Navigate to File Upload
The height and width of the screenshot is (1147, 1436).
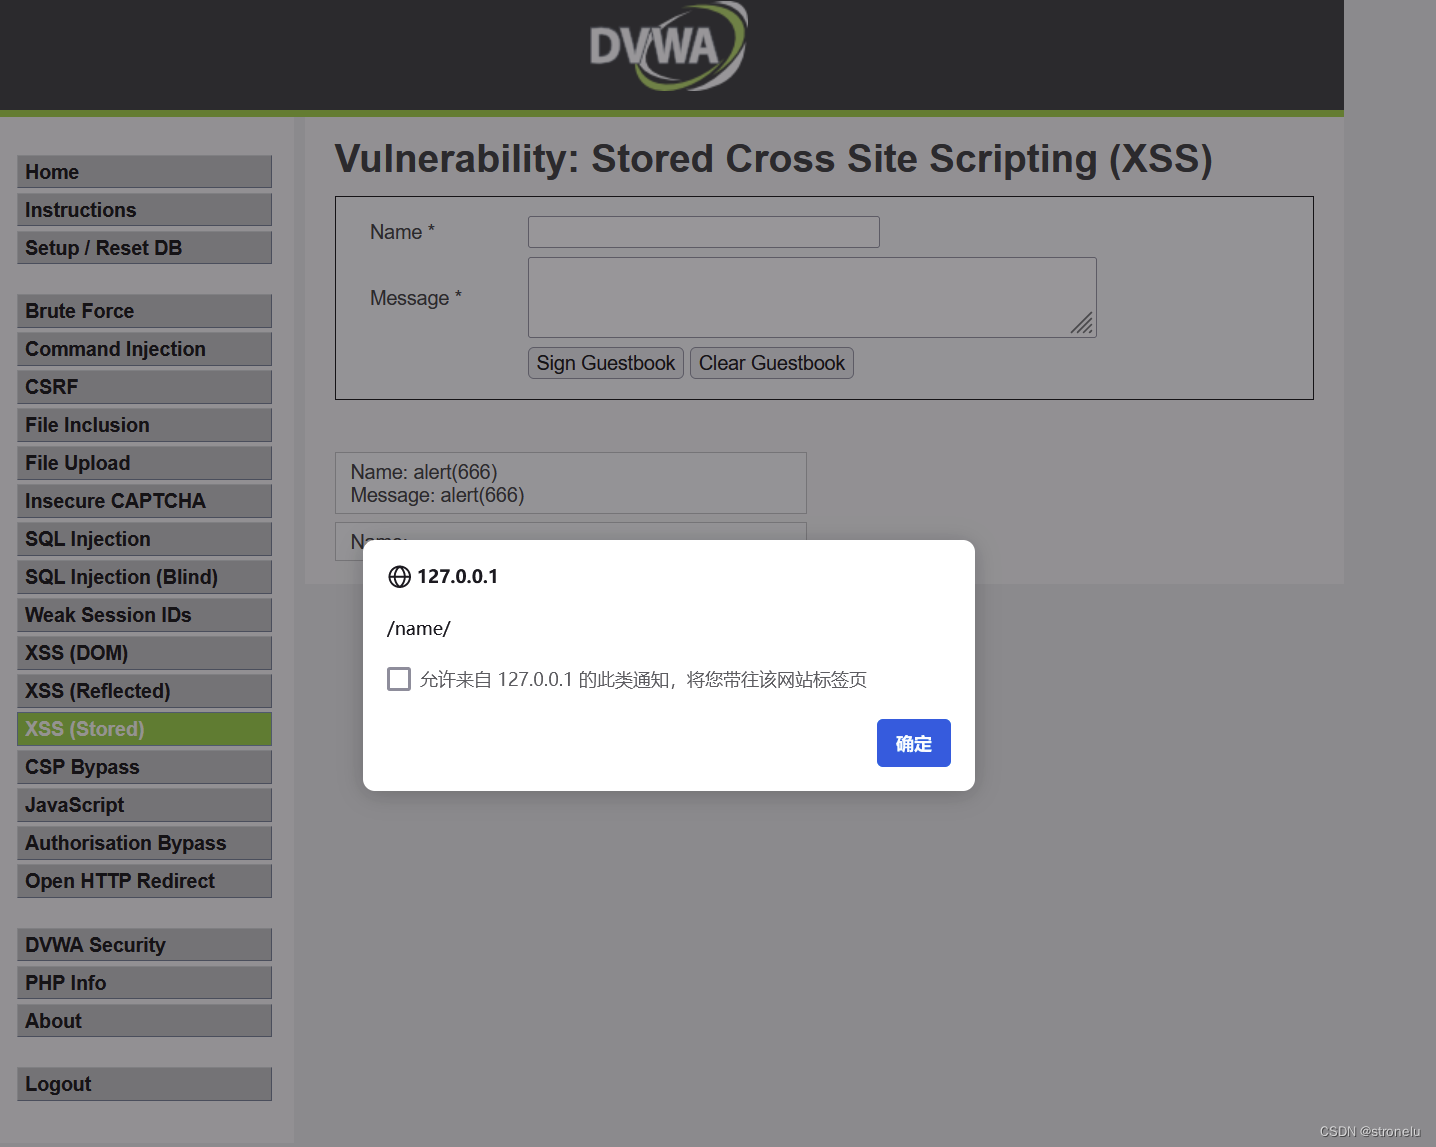pos(144,463)
